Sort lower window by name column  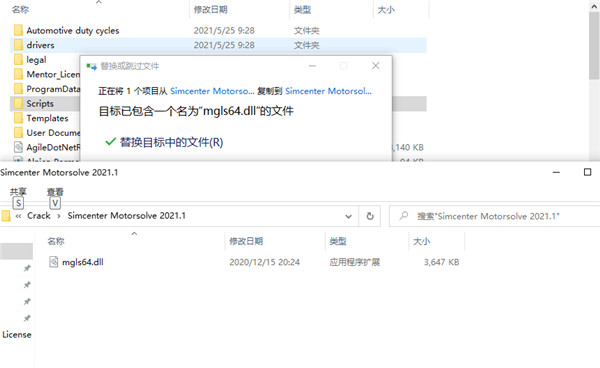coord(56,241)
